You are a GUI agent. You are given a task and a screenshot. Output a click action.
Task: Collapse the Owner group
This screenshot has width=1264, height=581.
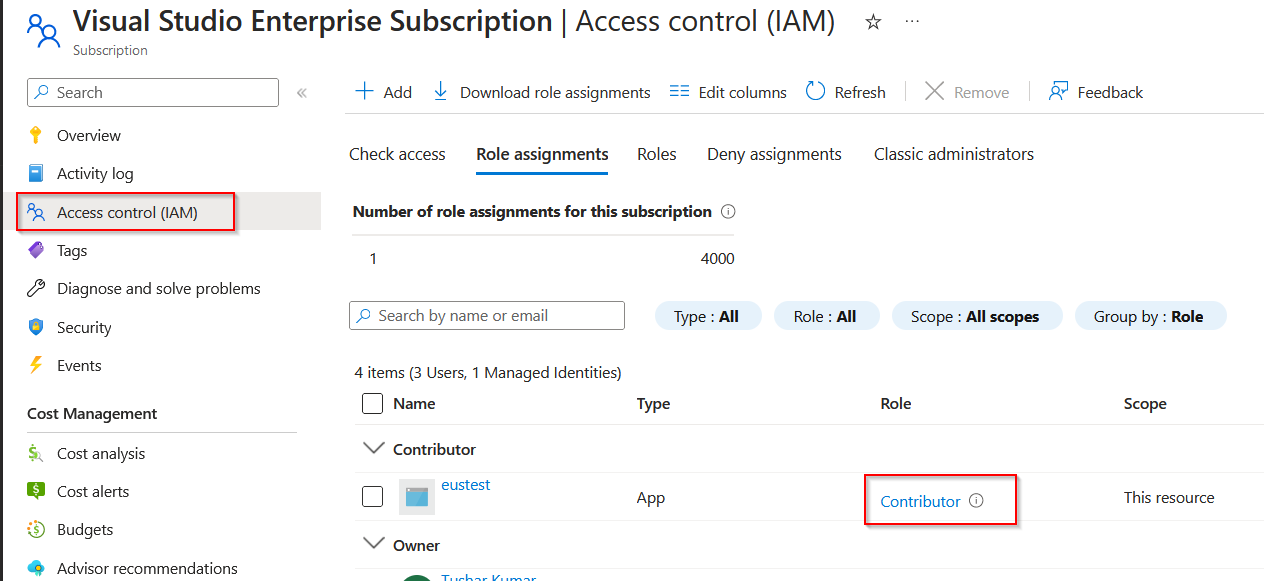coord(373,544)
